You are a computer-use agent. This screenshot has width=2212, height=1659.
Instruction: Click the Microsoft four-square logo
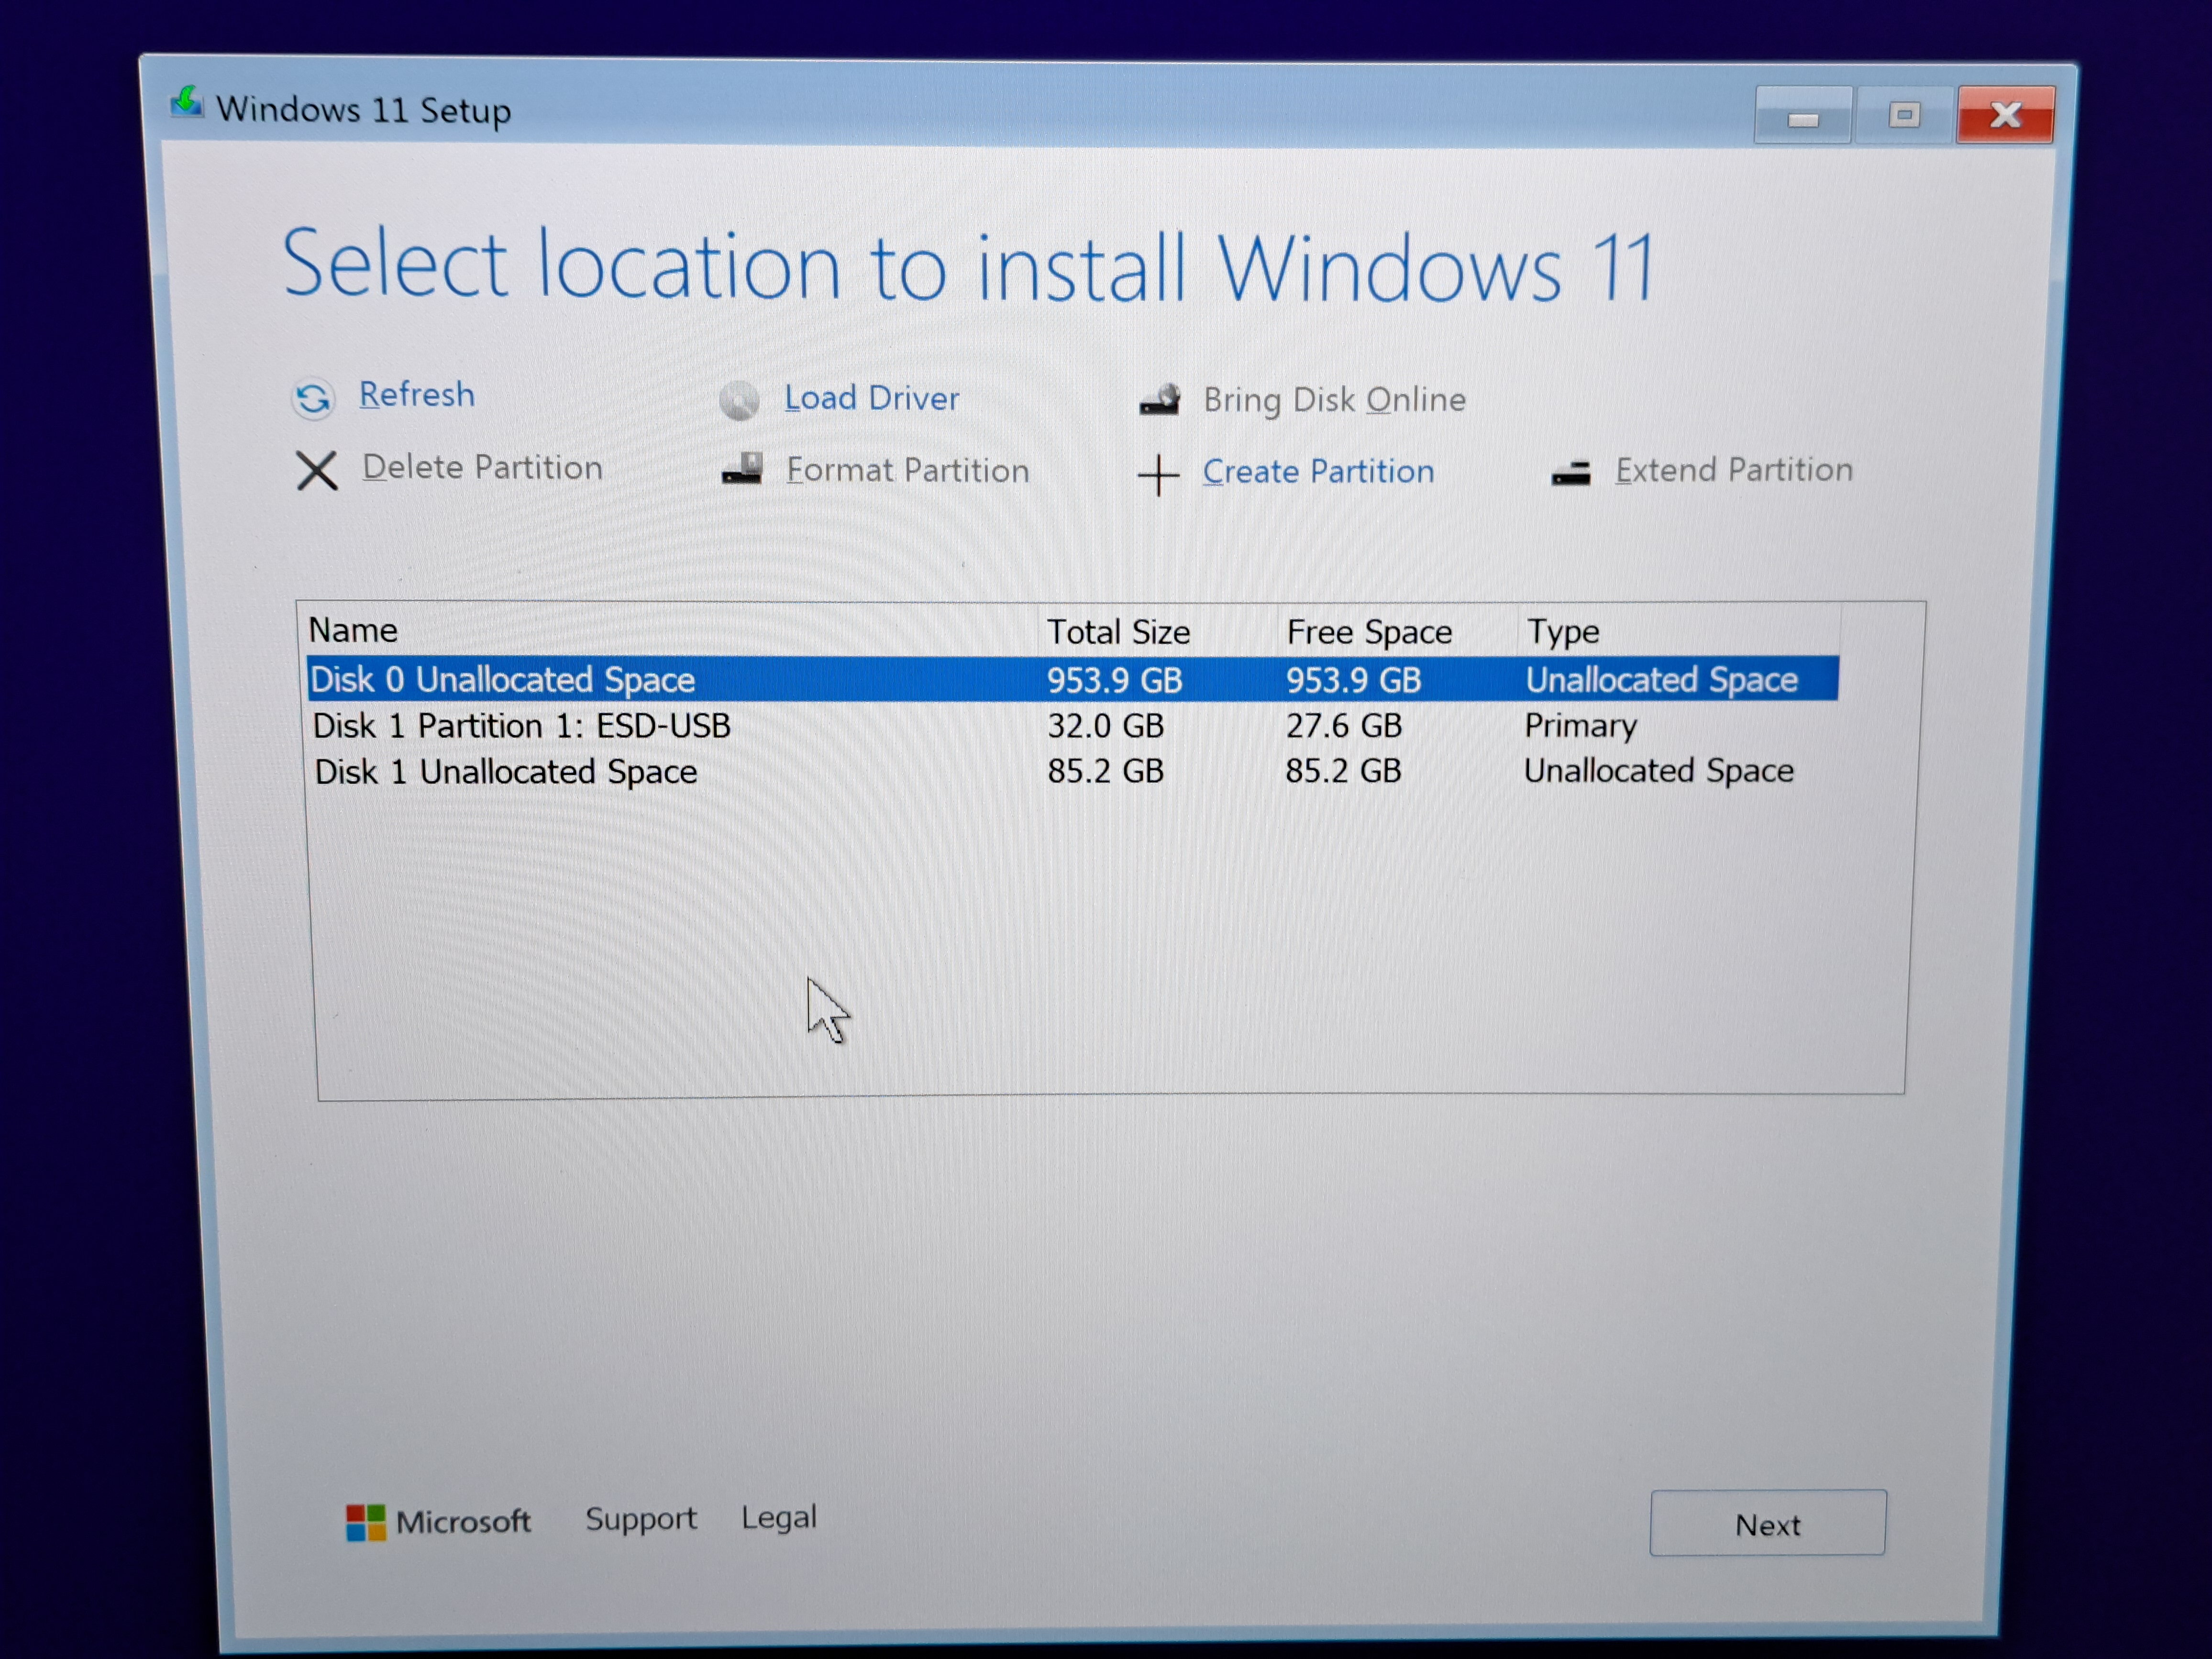click(365, 1523)
